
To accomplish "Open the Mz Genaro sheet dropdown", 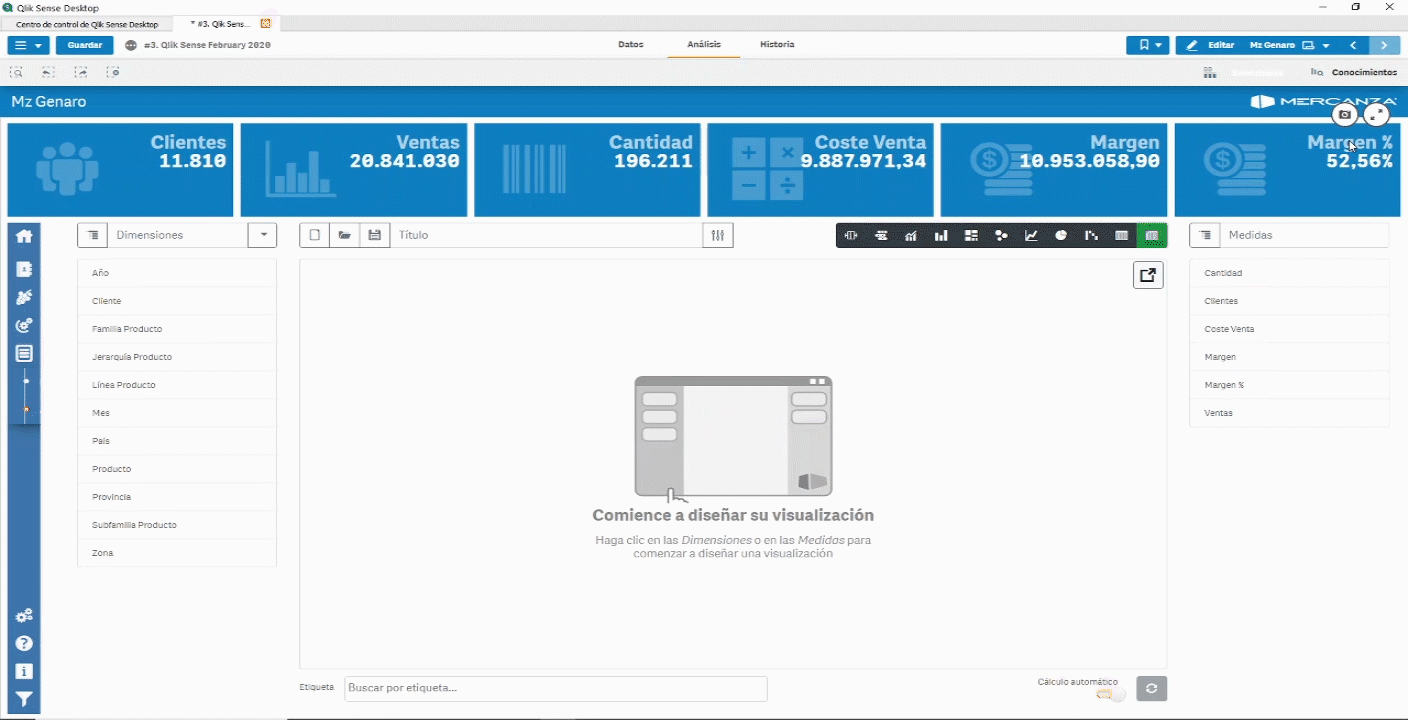I will tap(1324, 45).
